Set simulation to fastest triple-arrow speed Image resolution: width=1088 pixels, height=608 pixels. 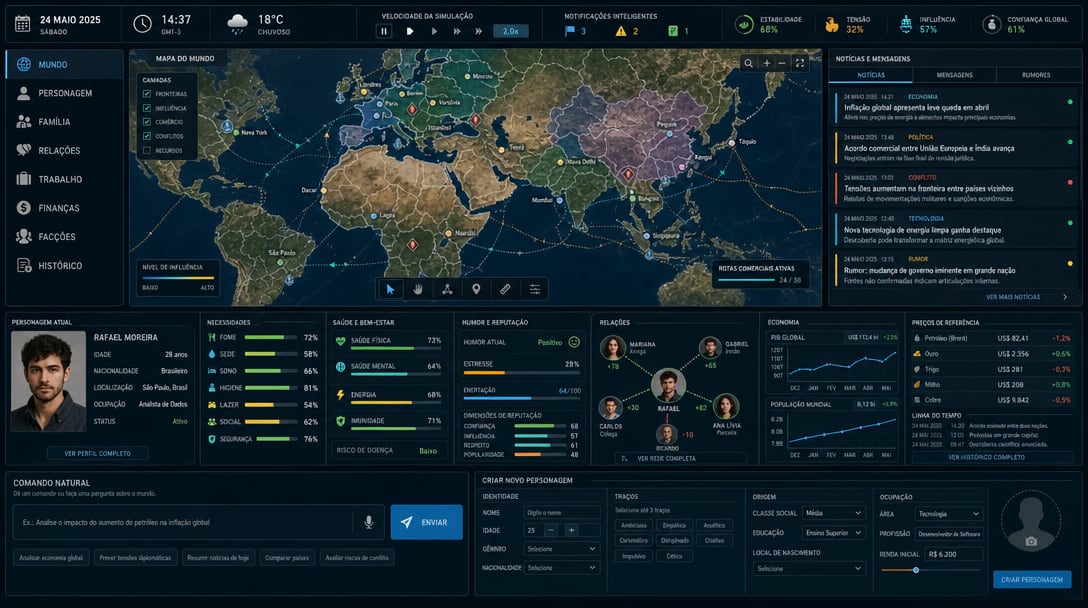[478, 31]
